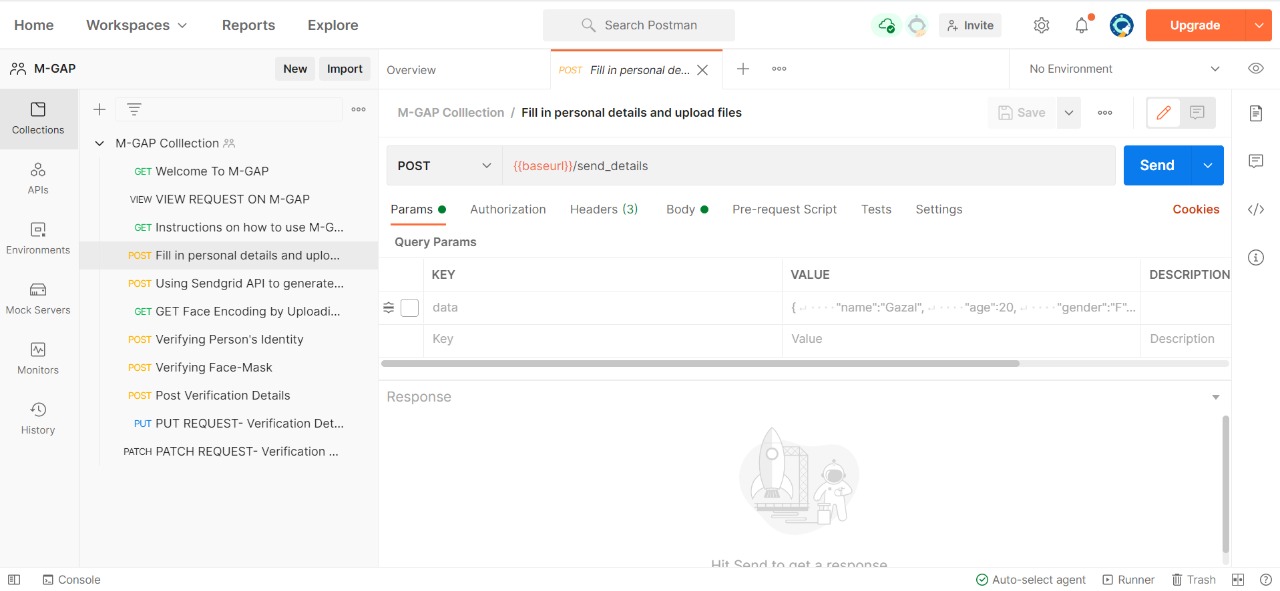
Task: Click the Import button
Action: click(x=345, y=69)
